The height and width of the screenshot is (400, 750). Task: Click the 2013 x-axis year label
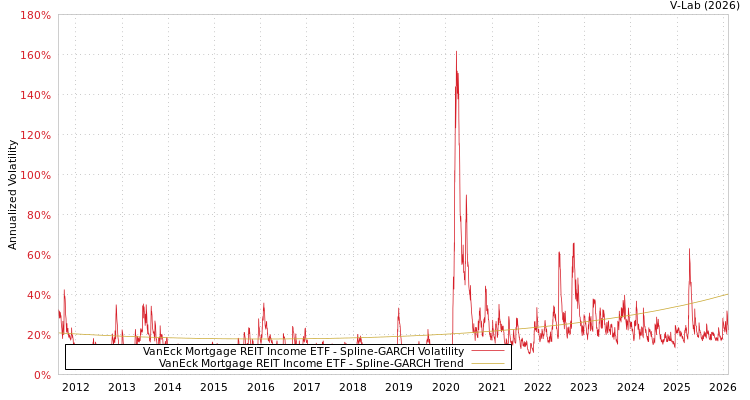[x=121, y=387]
